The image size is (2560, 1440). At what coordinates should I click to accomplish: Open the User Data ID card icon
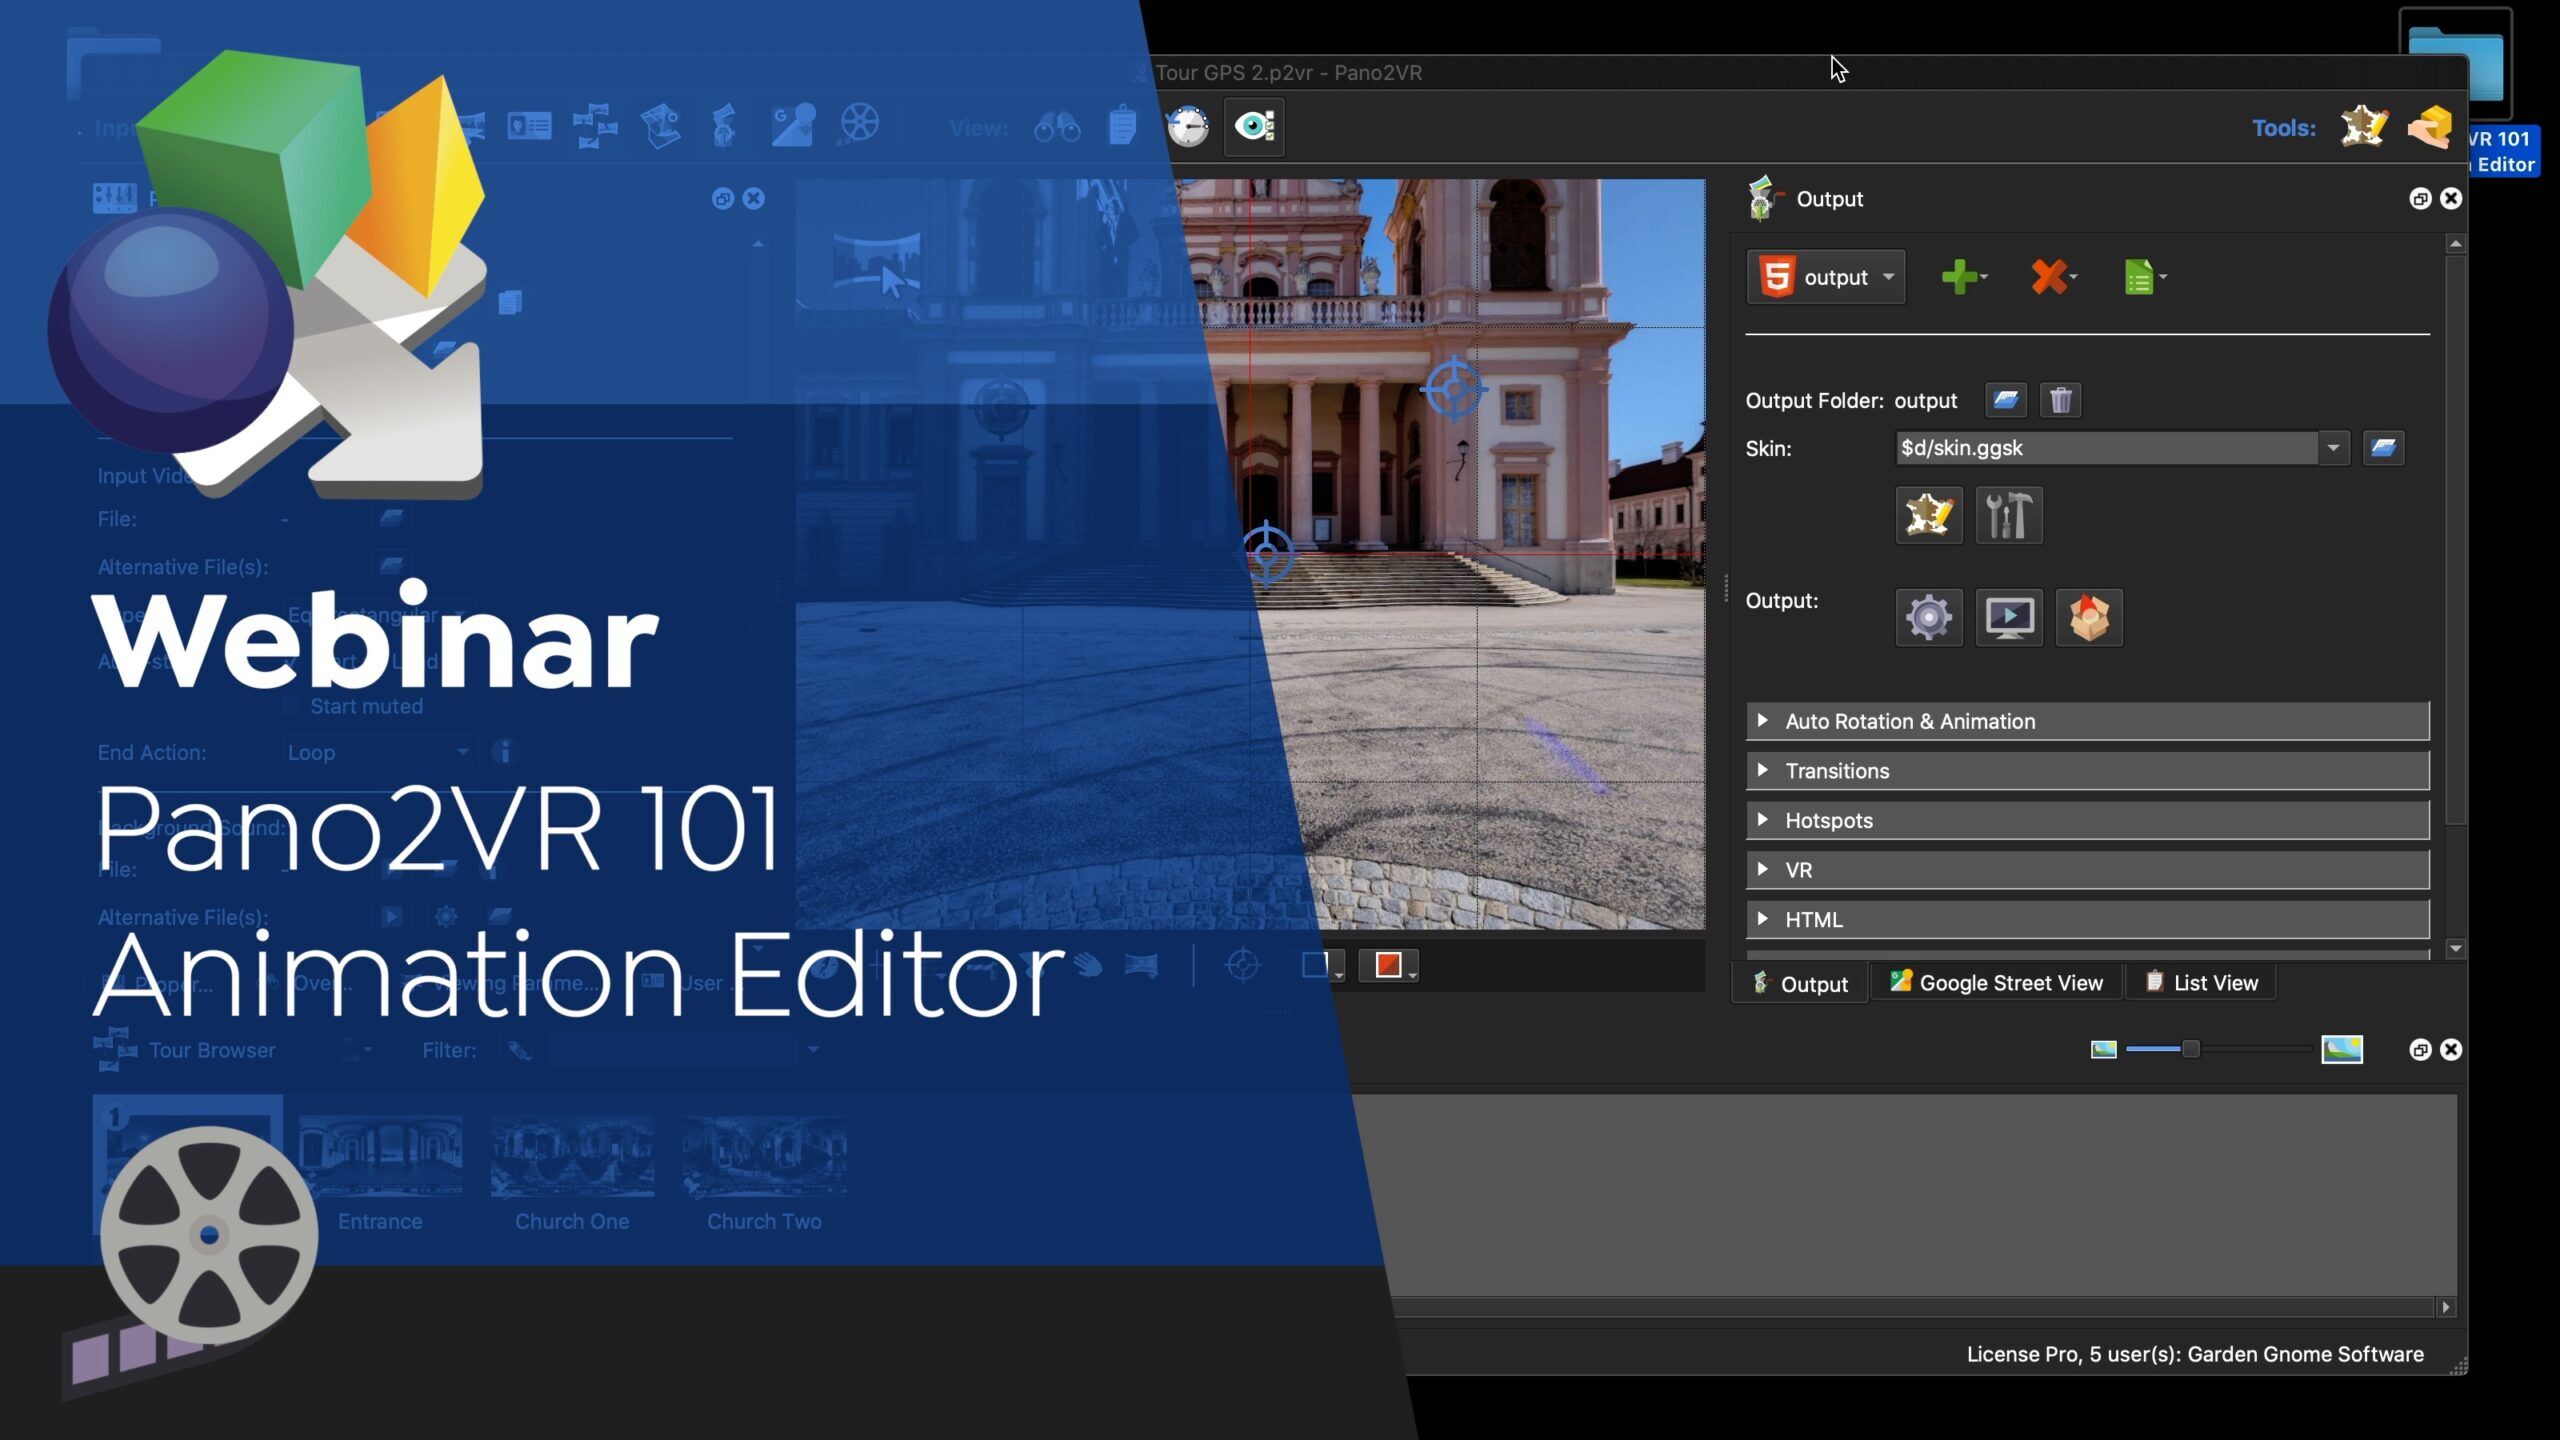529,126
